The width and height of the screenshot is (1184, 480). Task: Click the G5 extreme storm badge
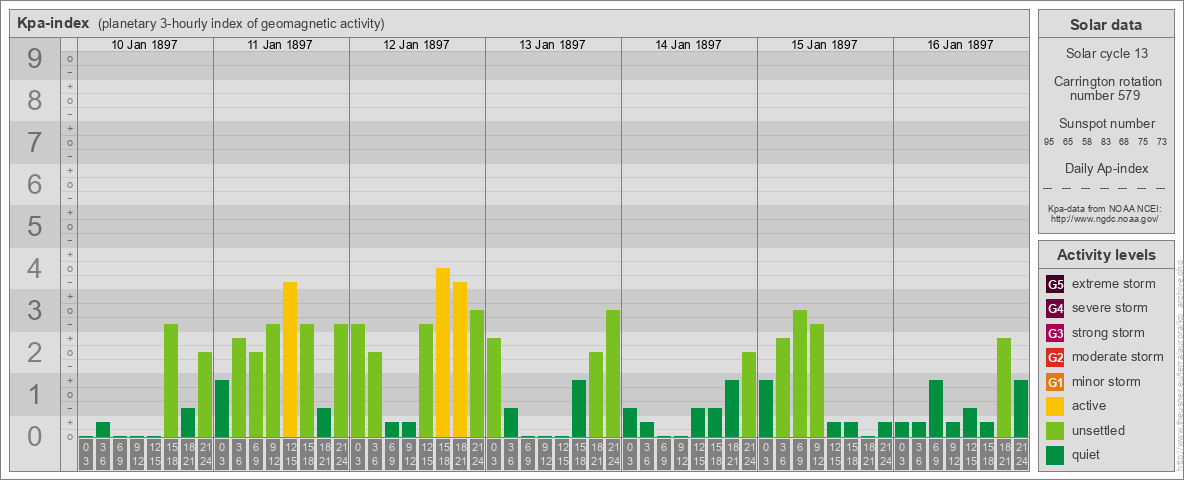coord(1055,284)
